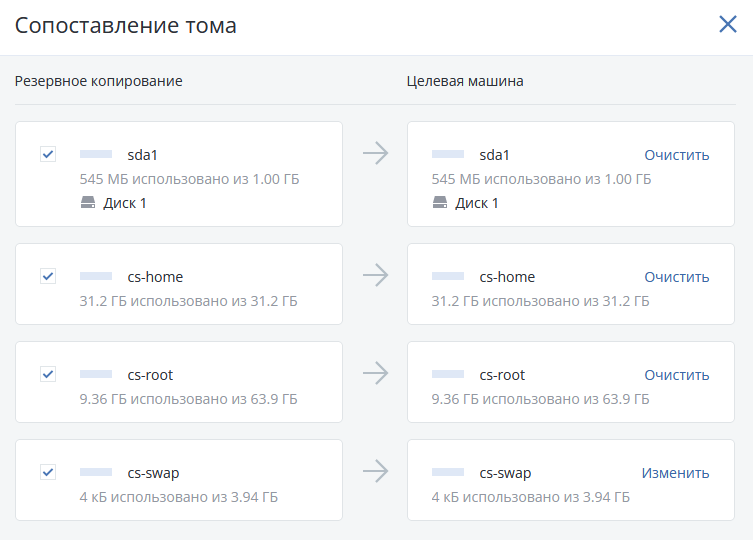Click the mapping arrow for cs-root

[375, 373]
